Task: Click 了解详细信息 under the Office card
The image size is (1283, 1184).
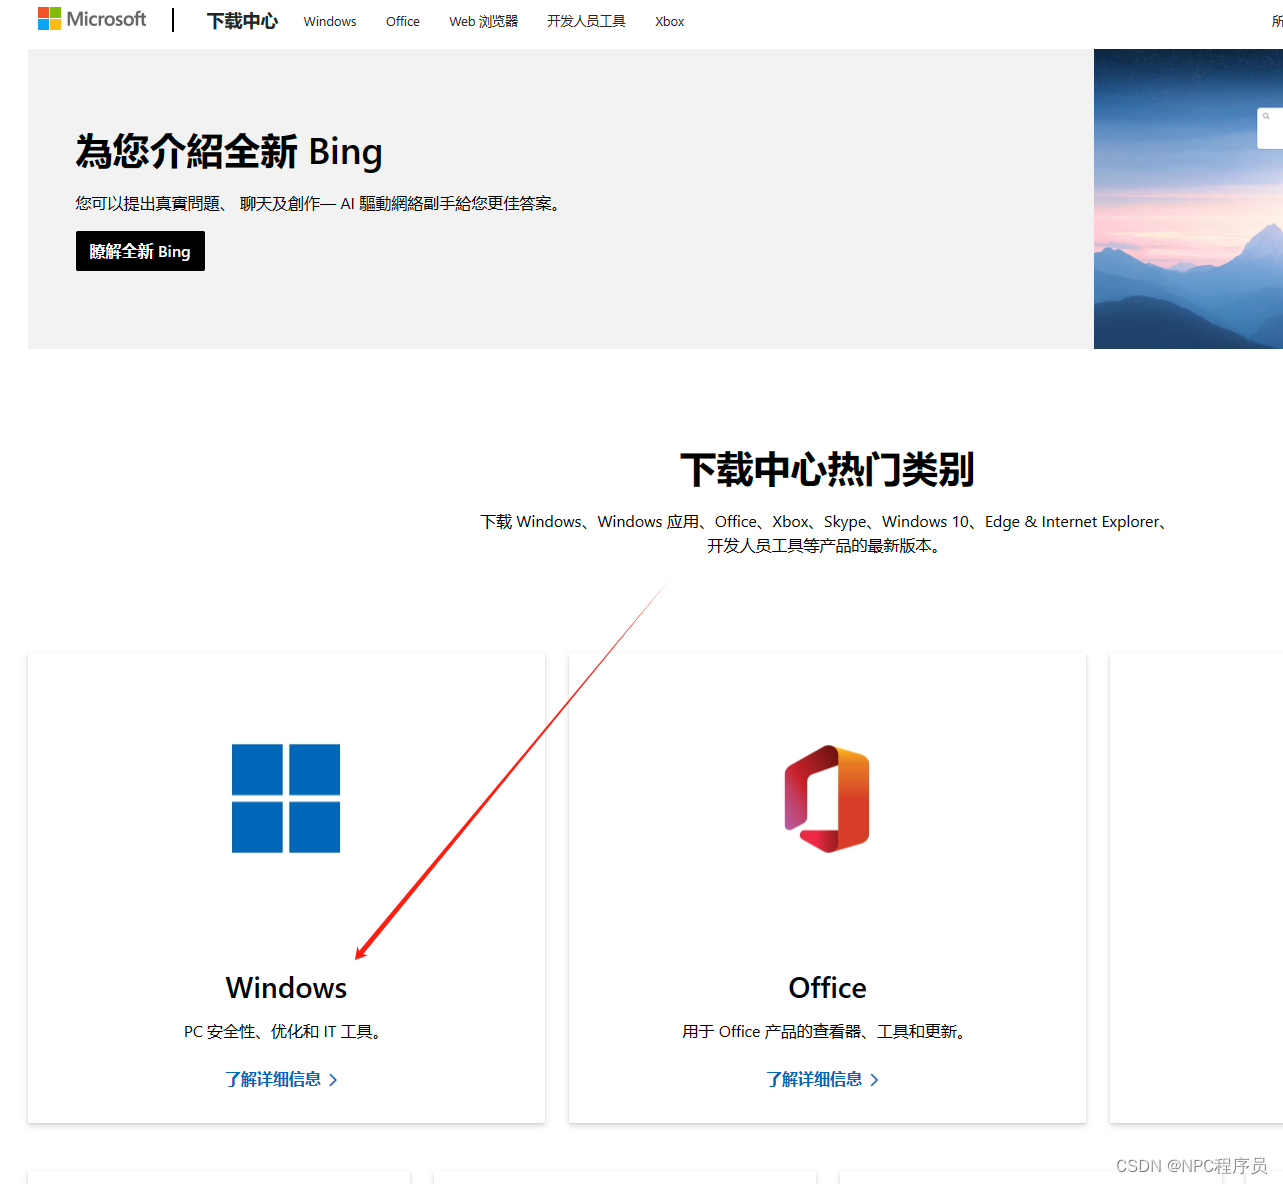Action: tap(822, 1079)
